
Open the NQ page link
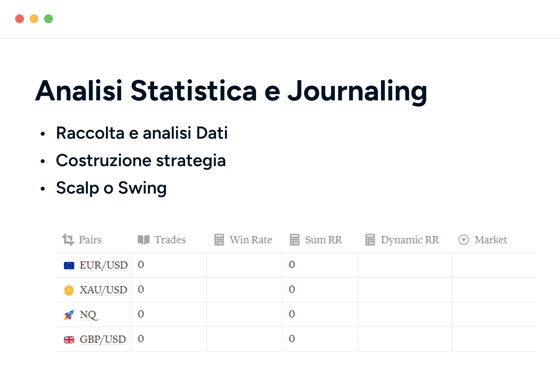click(89, 314)
